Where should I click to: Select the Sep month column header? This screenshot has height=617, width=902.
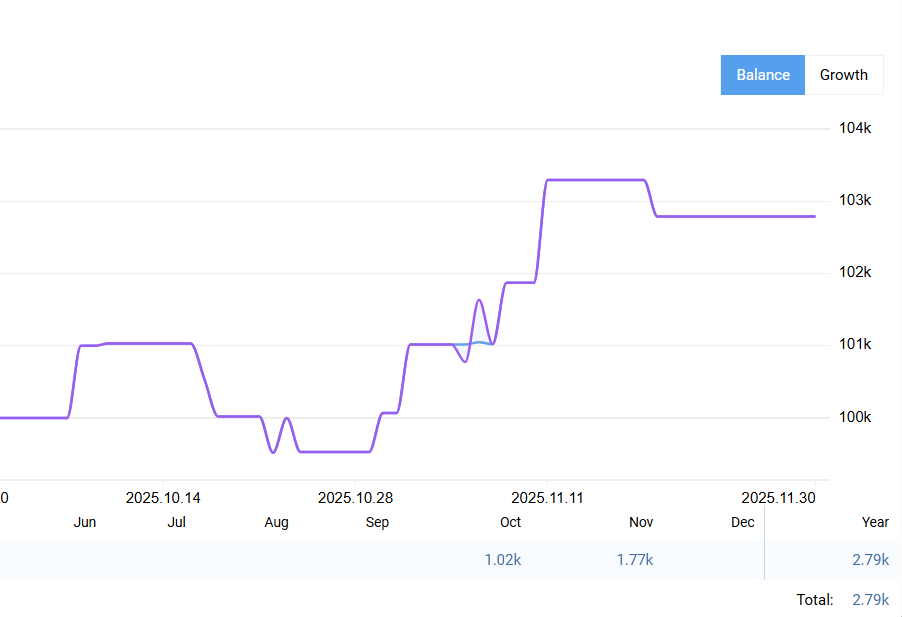377,522
